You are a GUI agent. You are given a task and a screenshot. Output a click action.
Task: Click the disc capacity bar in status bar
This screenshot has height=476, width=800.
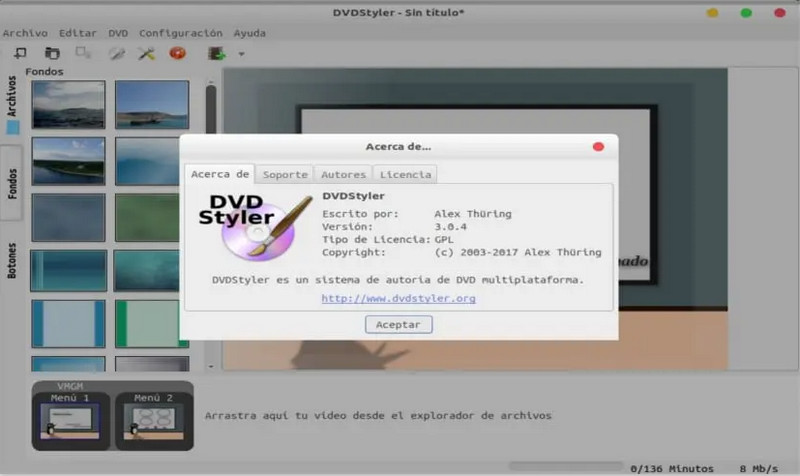[x=565, y=466]
